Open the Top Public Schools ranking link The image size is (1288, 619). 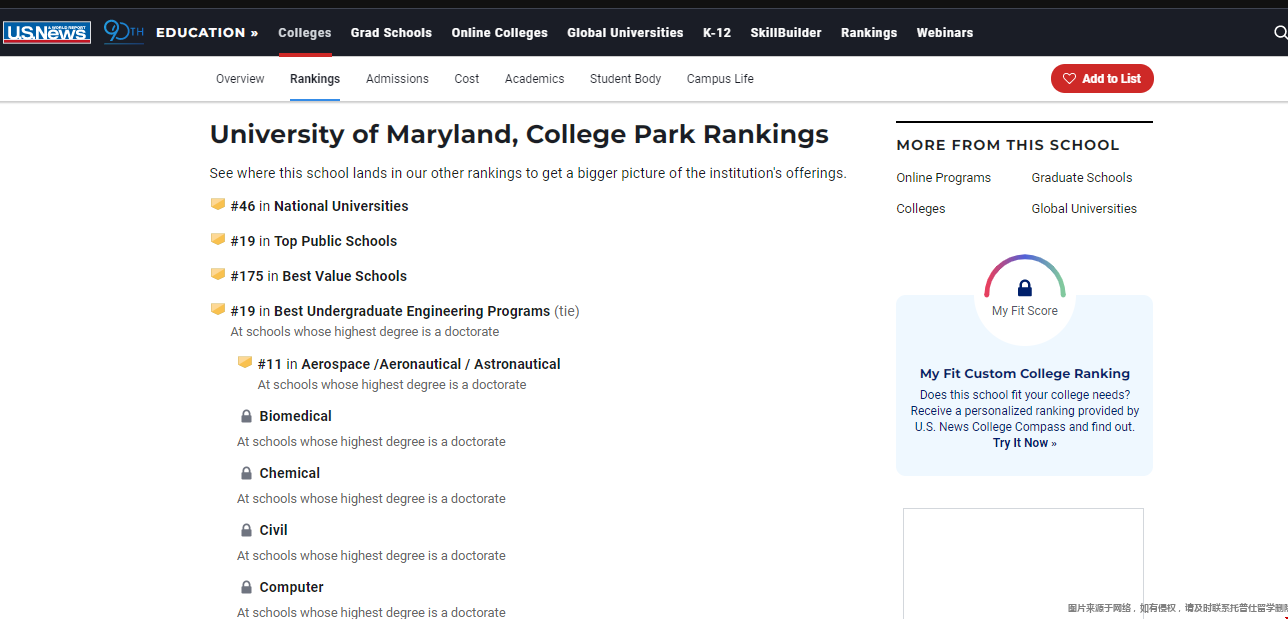click(335, 241)
